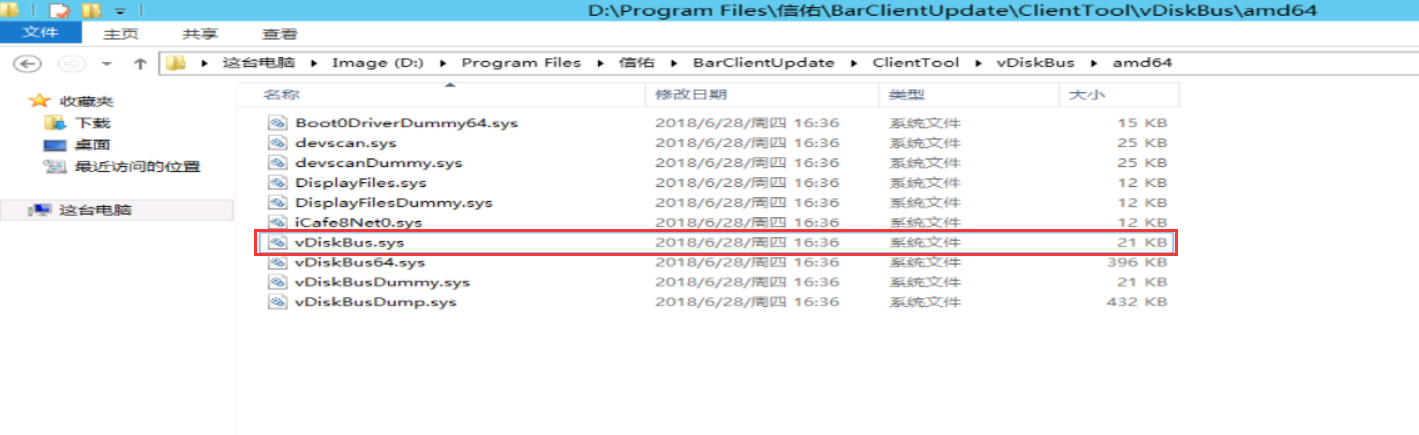The image size is (1419, 435).
Task: Switch to the 共享 (Share) ribbon tab
Action: [x=201, y=33]
